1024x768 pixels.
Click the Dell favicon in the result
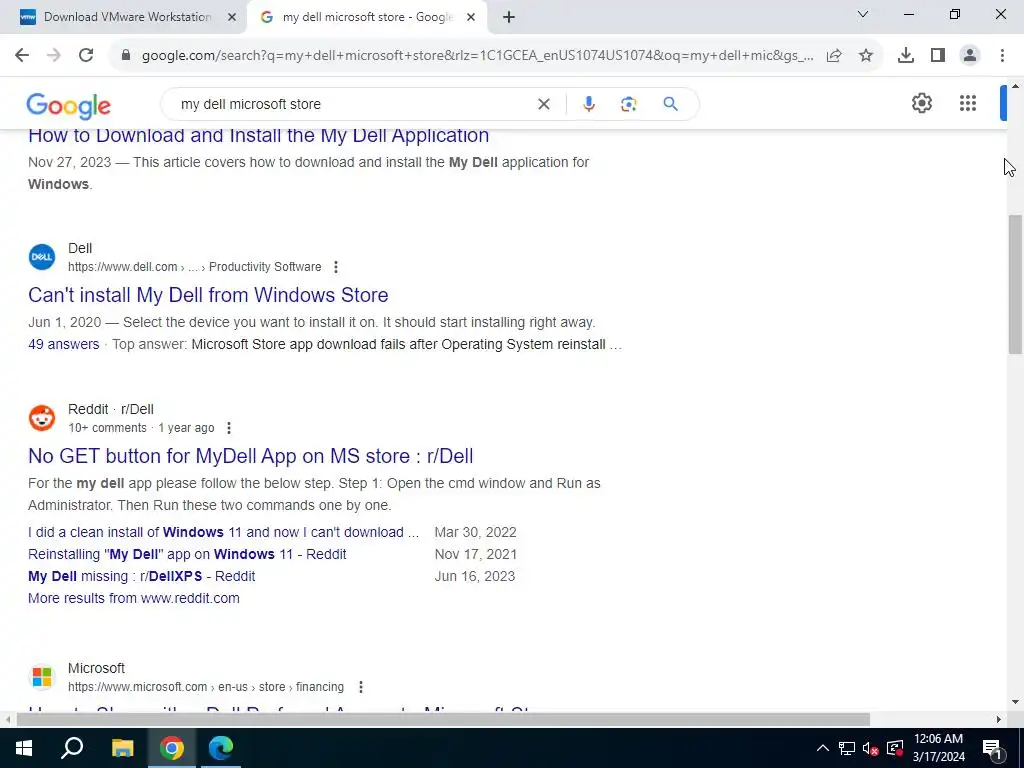pyautogui.click(x=42, y=257)
